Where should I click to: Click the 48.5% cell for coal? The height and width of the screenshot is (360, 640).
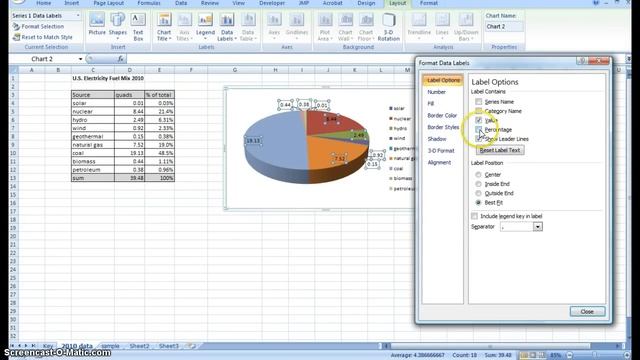[160, 153]
